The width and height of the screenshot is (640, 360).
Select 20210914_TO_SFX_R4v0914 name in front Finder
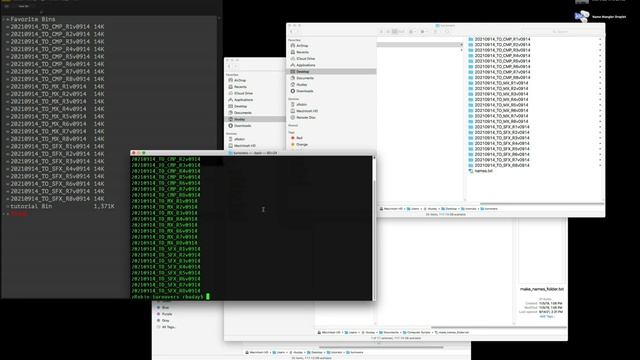pos(502,144)
